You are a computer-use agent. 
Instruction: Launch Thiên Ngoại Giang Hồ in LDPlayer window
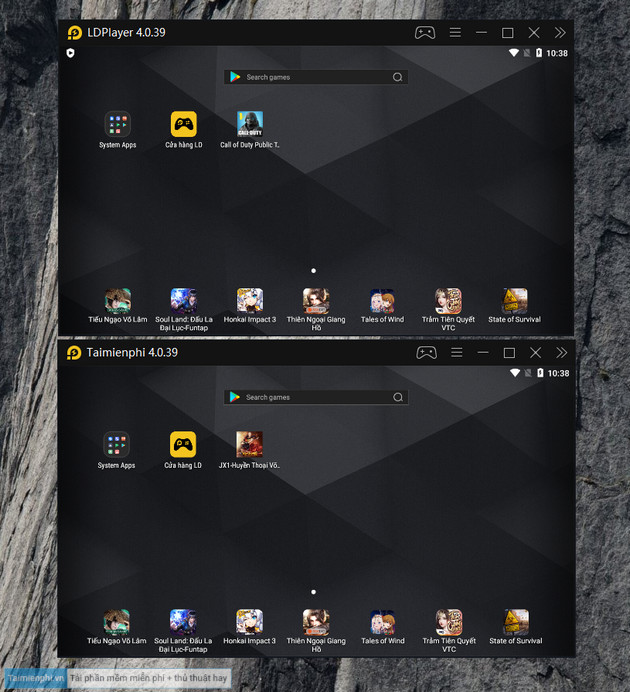(x=316, y=309)
